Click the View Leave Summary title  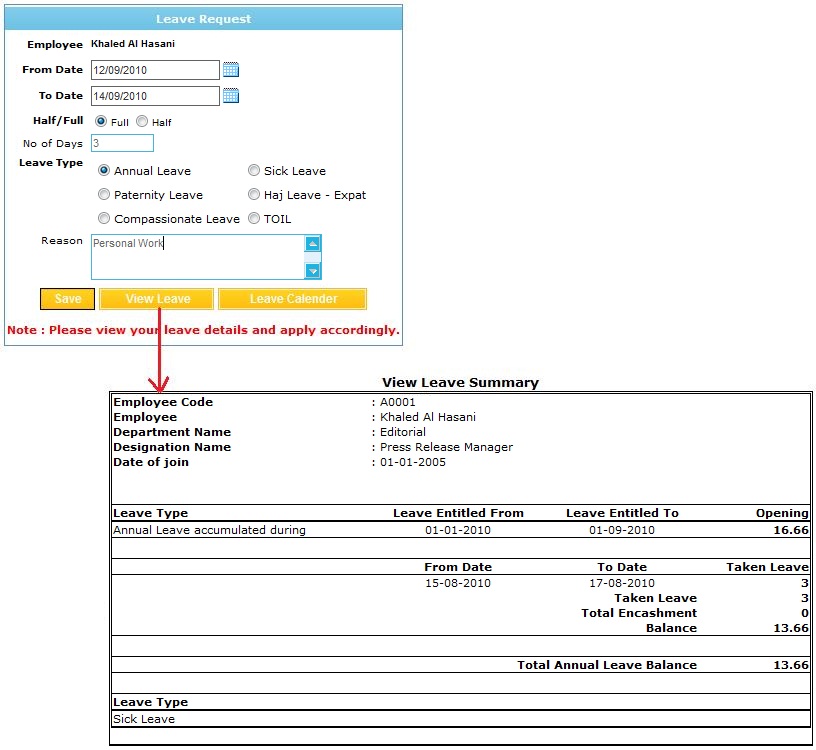tap(460, 383)
